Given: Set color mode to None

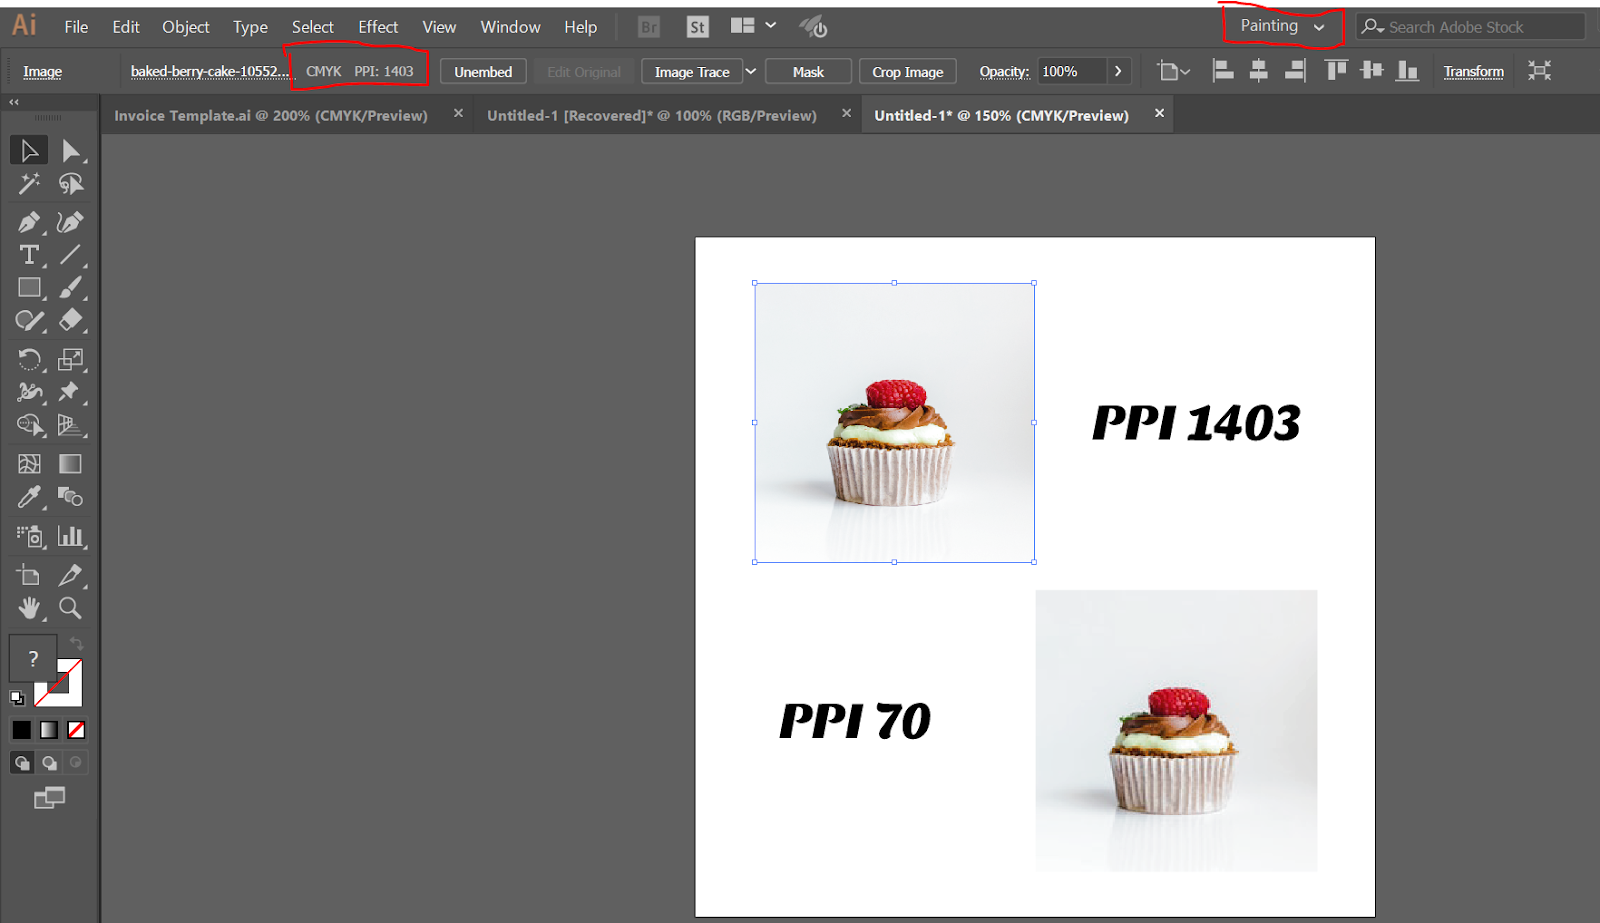Looking at the screenshot, I should click(76, 730).
